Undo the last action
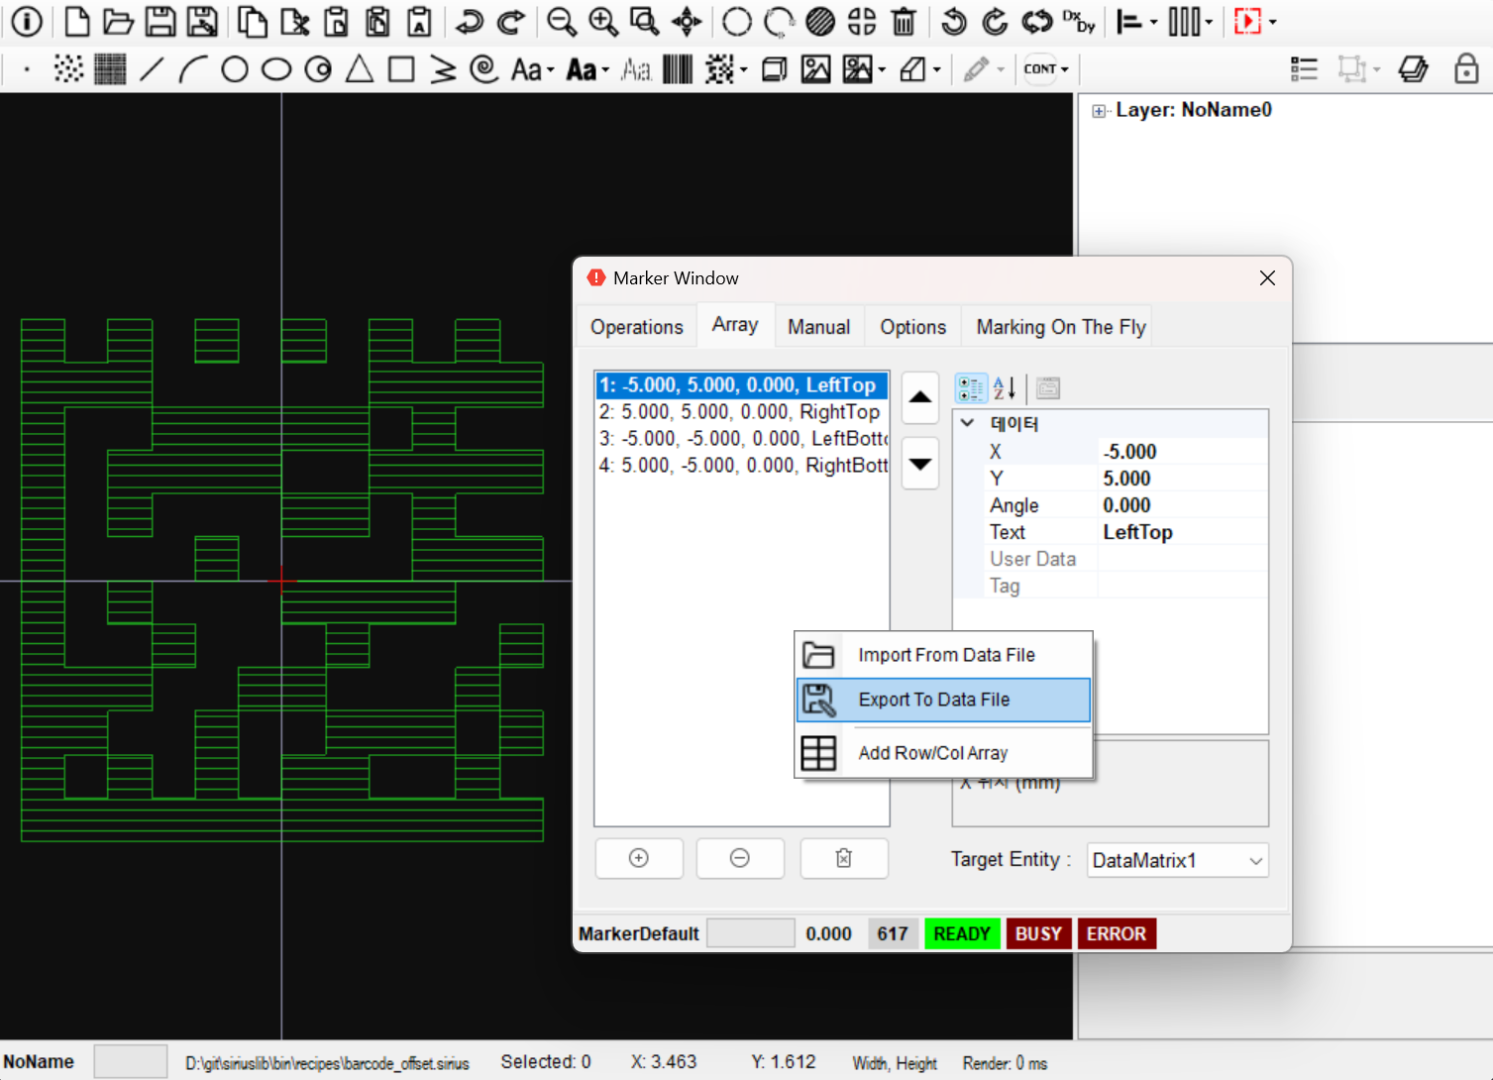This screenshot has height=1080, width=1493. point(469,21)
